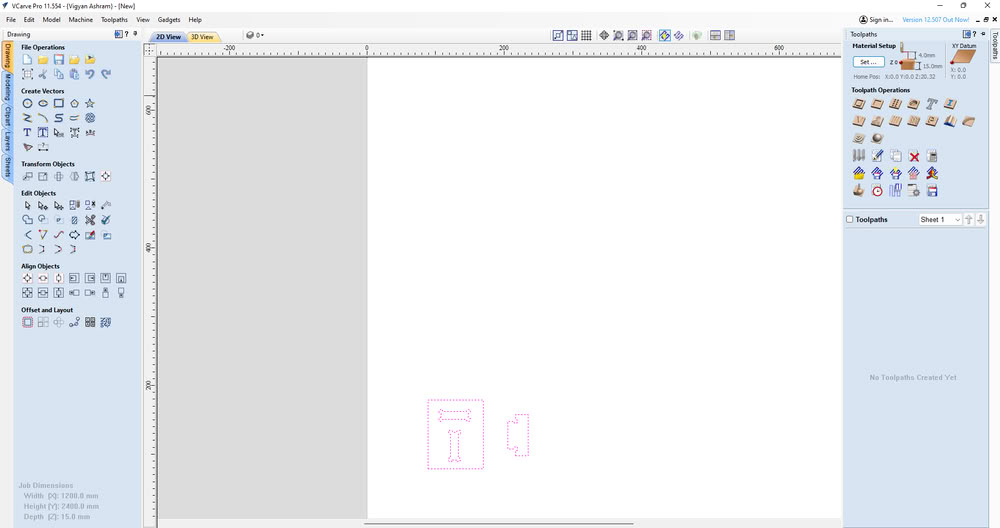Viewport: 1000px width, 528px height.
Task: Open the File menu
Action: (11, 20)
